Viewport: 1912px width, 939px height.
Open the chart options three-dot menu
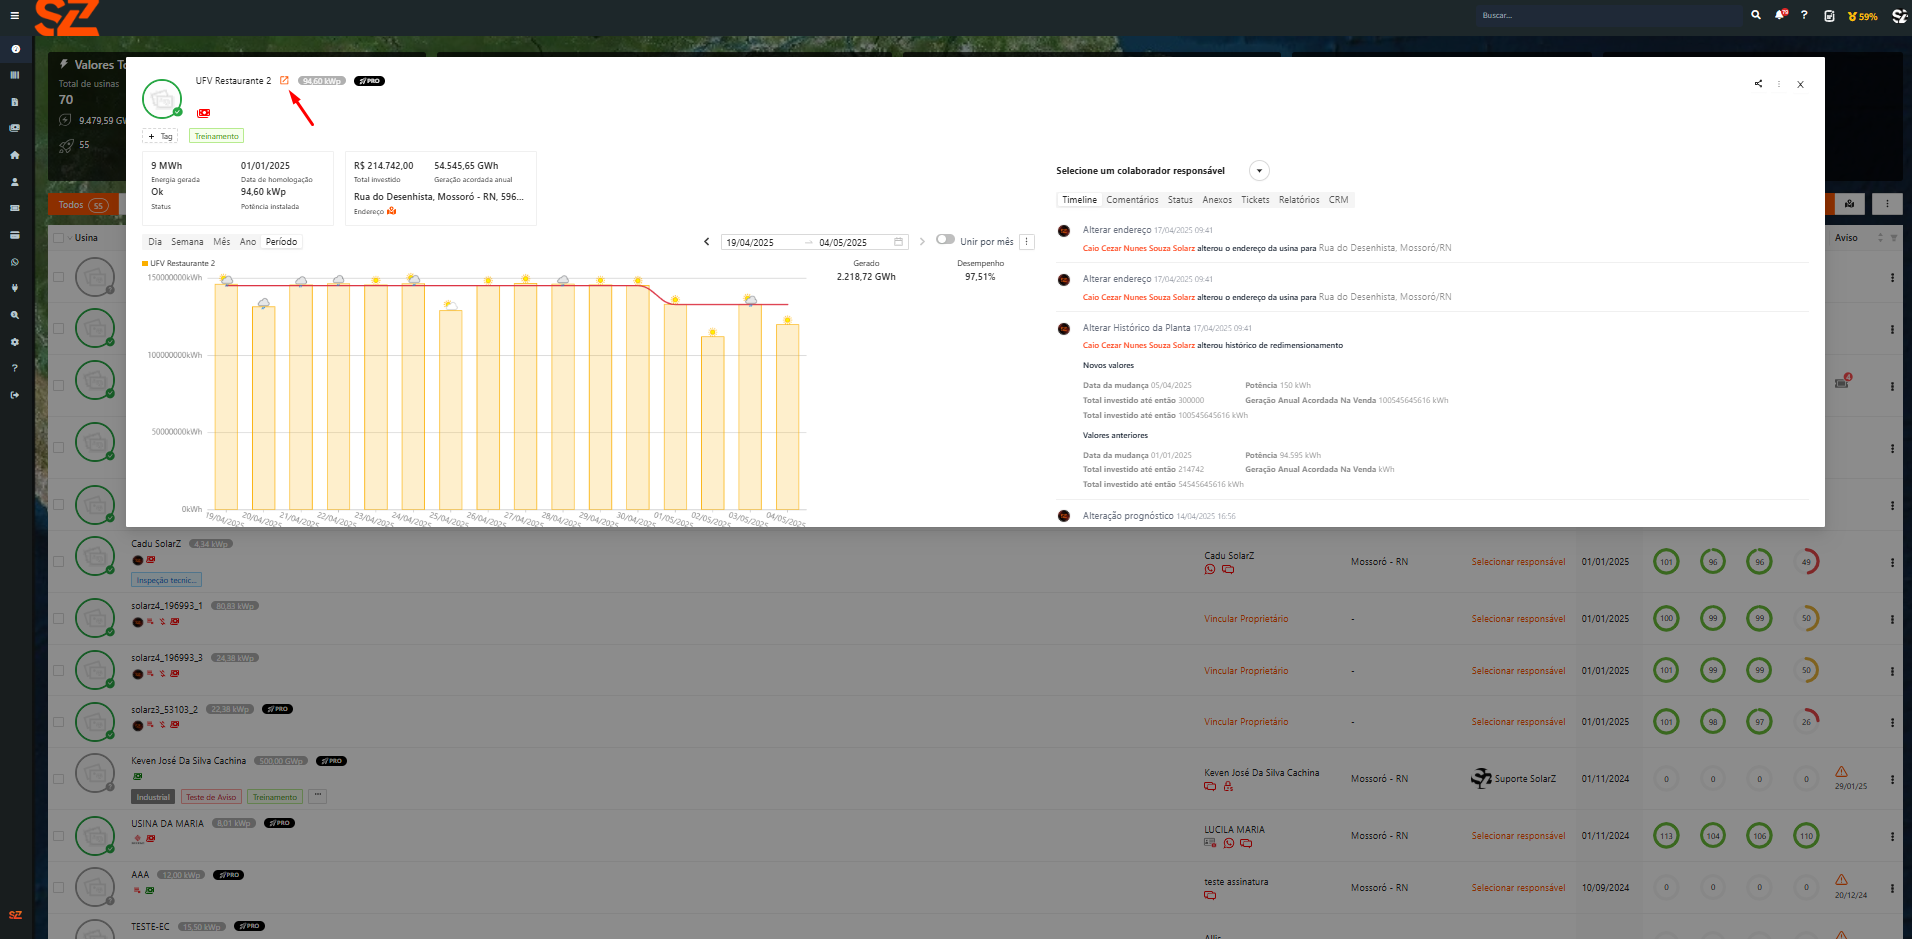click(1026, 242)
